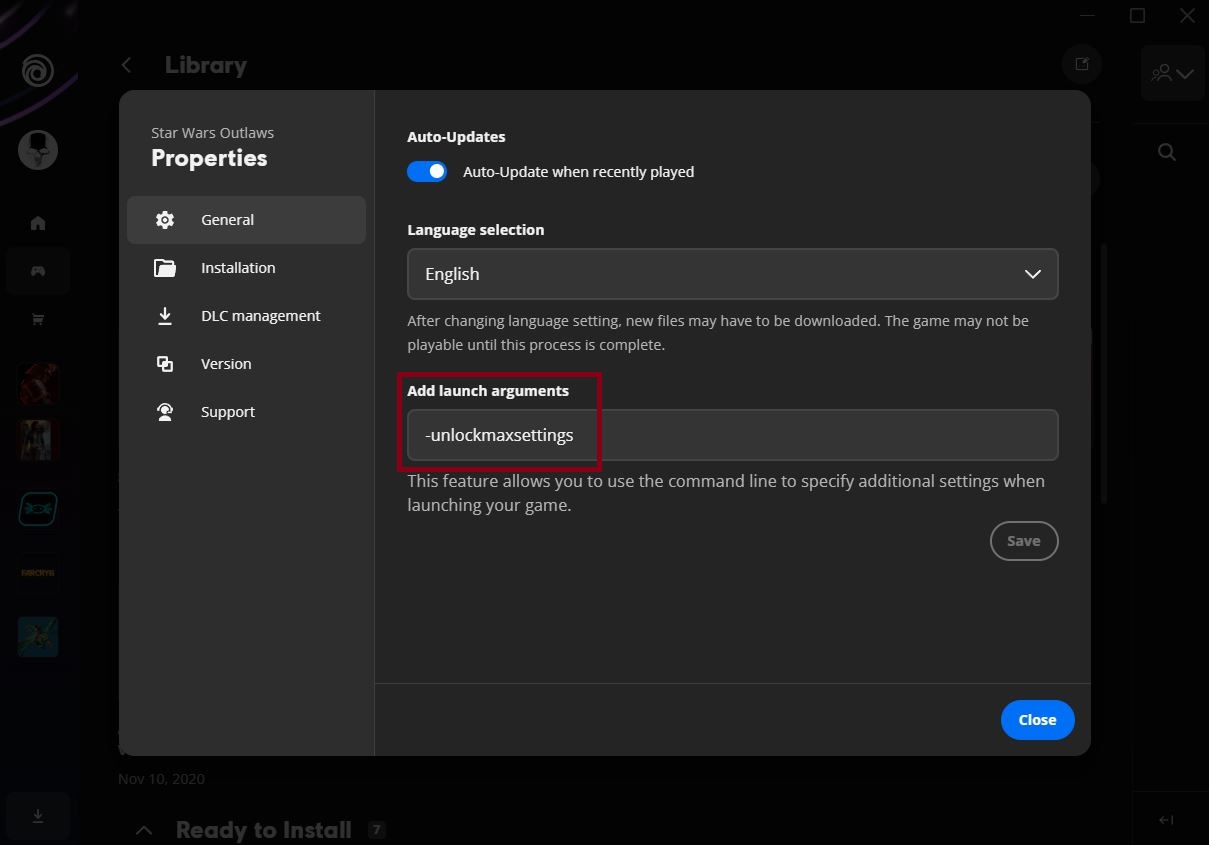The width and height of the screenshot is (1209, 845).
Task: Click the 'Nov 10, 2020' date text
Action: 161,779
